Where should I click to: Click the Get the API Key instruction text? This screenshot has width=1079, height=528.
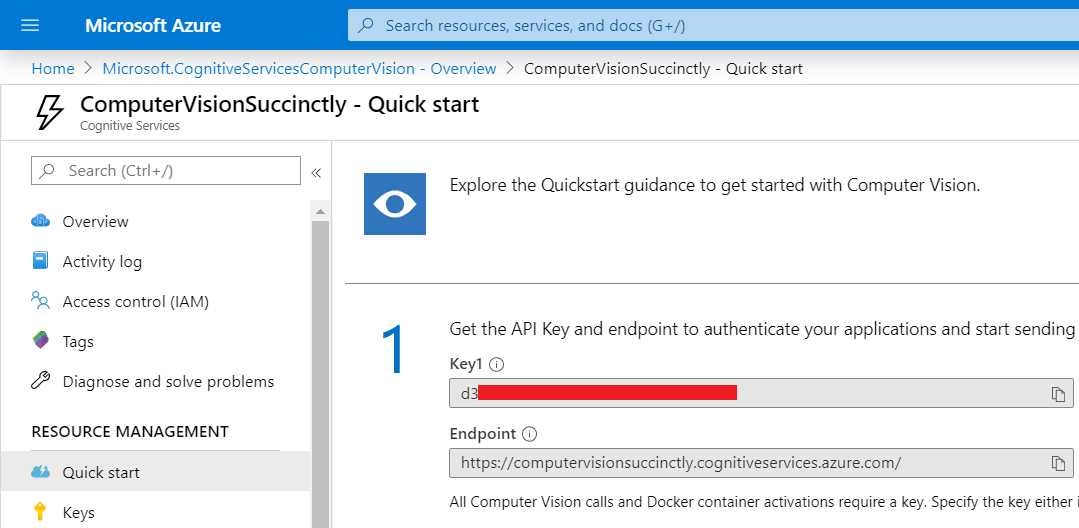pos(762,329)
